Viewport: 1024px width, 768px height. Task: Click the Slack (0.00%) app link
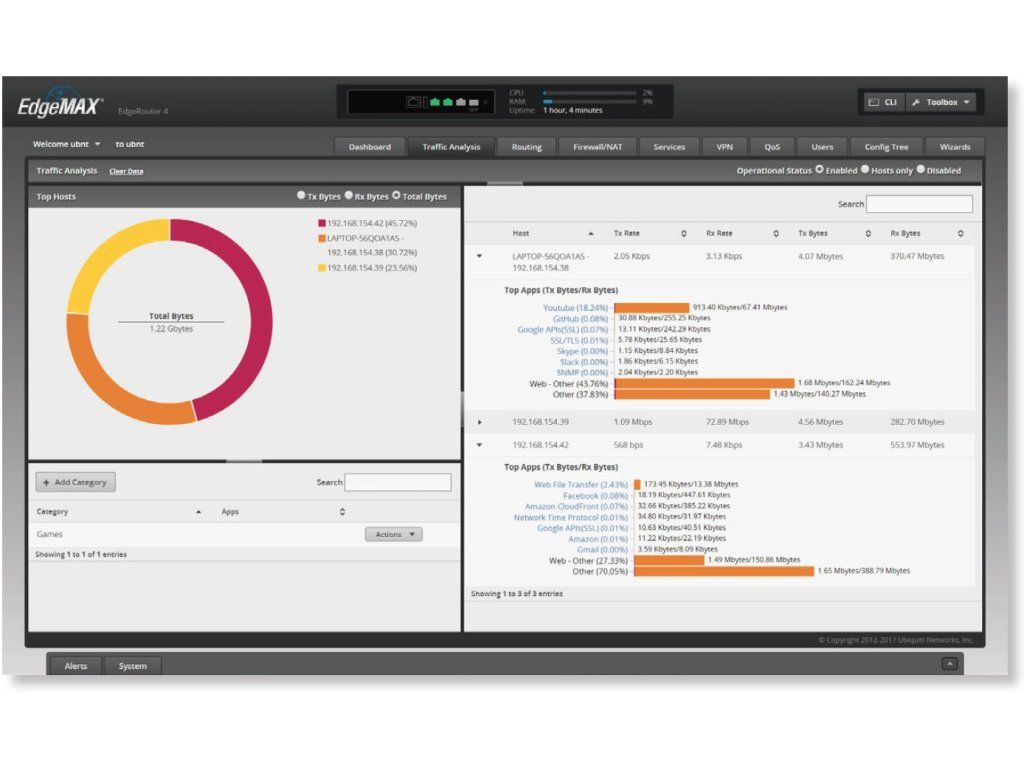point(584,362)
